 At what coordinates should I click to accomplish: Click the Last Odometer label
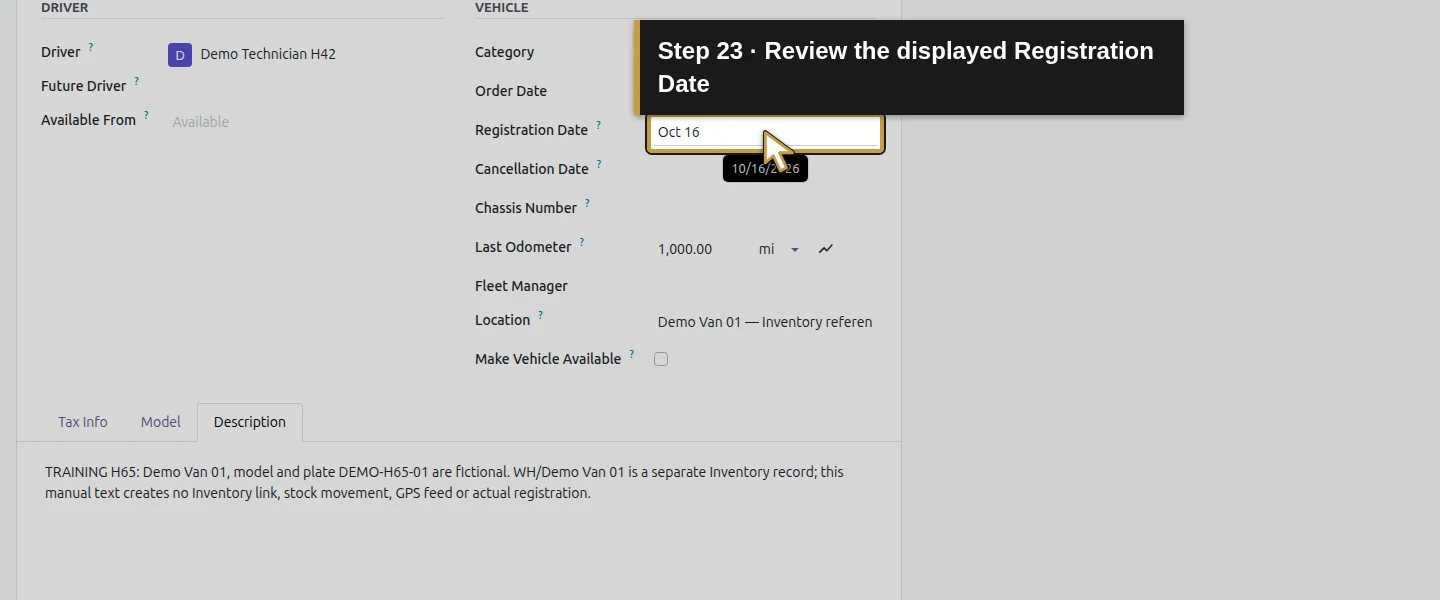tap(523, 247)
